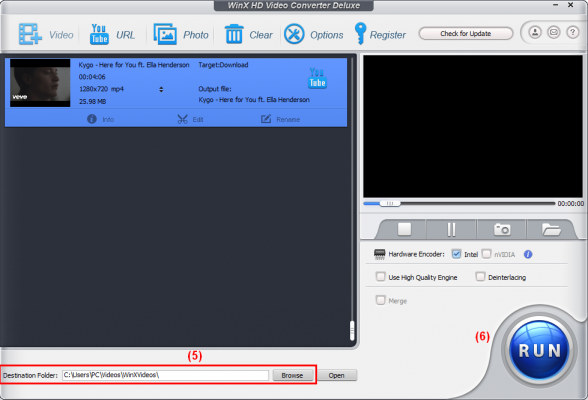Screen dimensions: 588x400
Task: Click the Photo slideshow icon
Action: [165, 34]
